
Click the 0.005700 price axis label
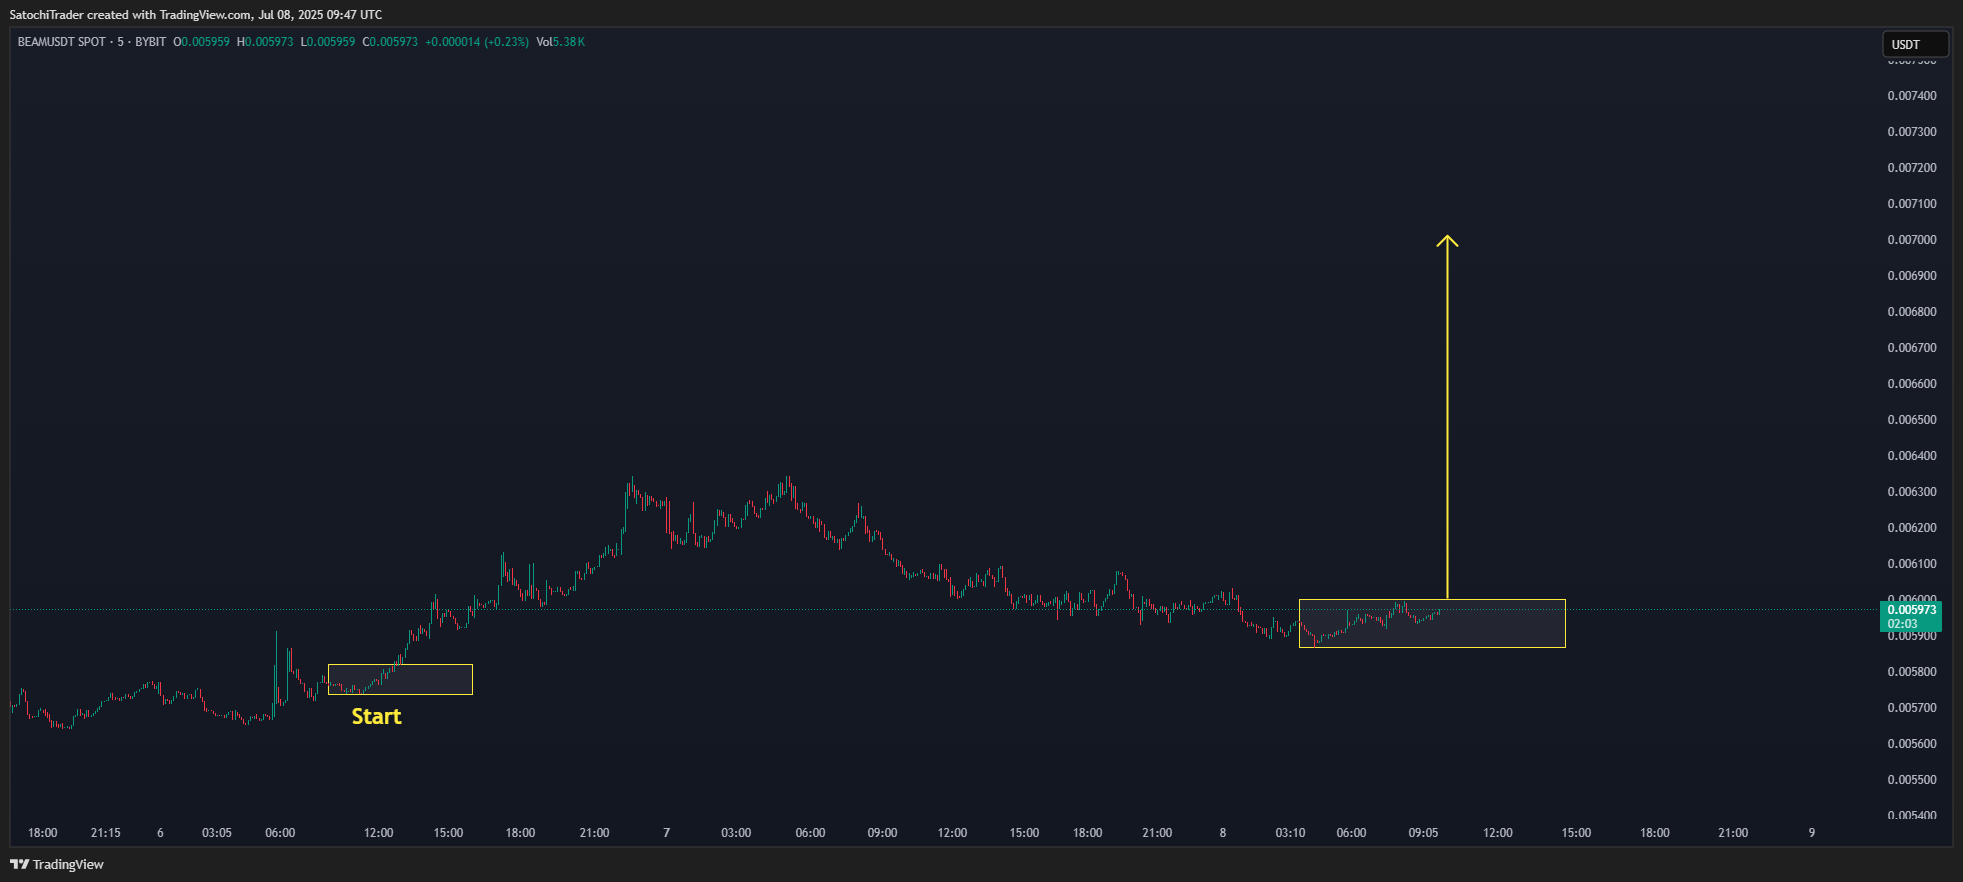(1912, 708)
